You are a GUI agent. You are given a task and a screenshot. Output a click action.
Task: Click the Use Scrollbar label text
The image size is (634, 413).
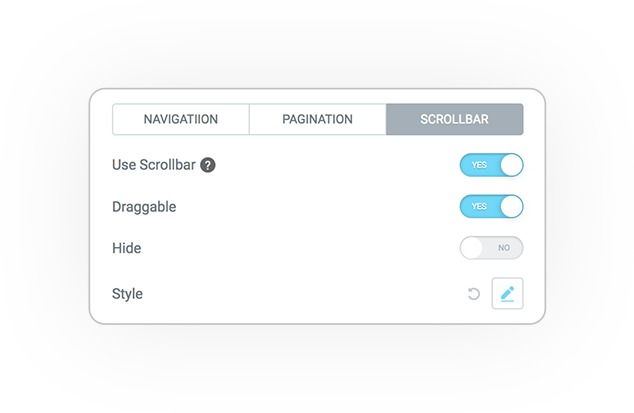(154, 165)
